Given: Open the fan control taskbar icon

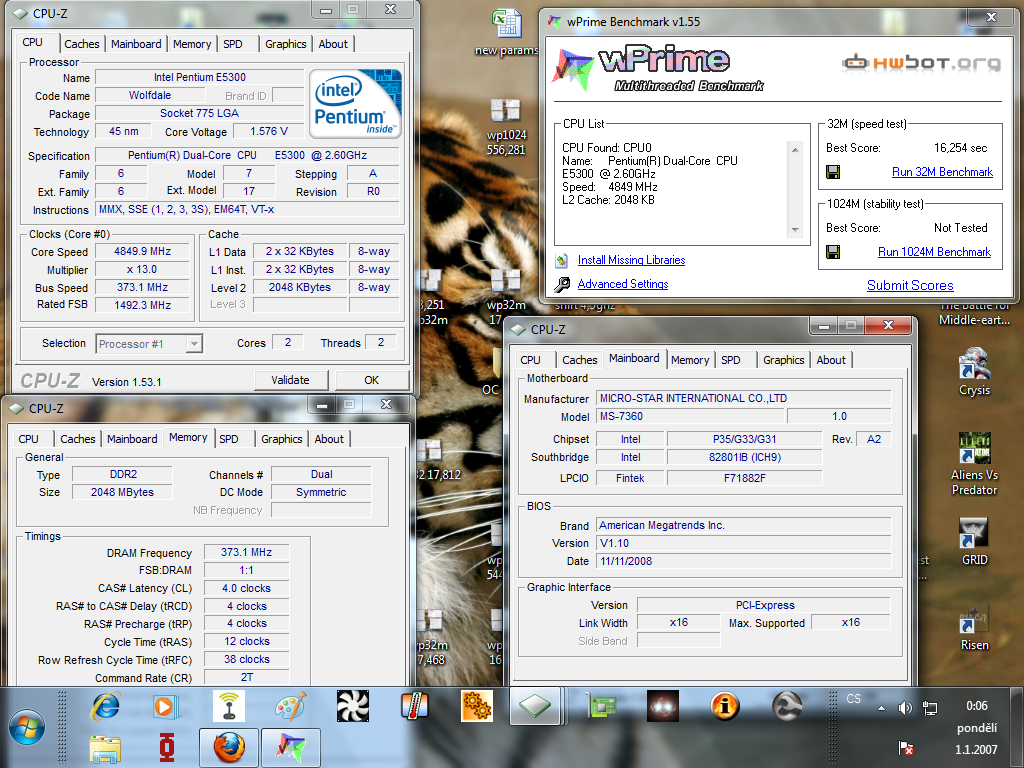Looking at the screenshot, I should coord(353,707).
